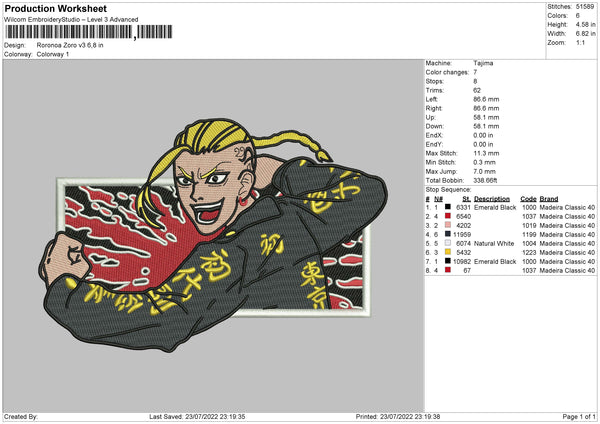The image size is (600, 424).
Task: Click the underlined St. column header
Action: tap(466, 199)
